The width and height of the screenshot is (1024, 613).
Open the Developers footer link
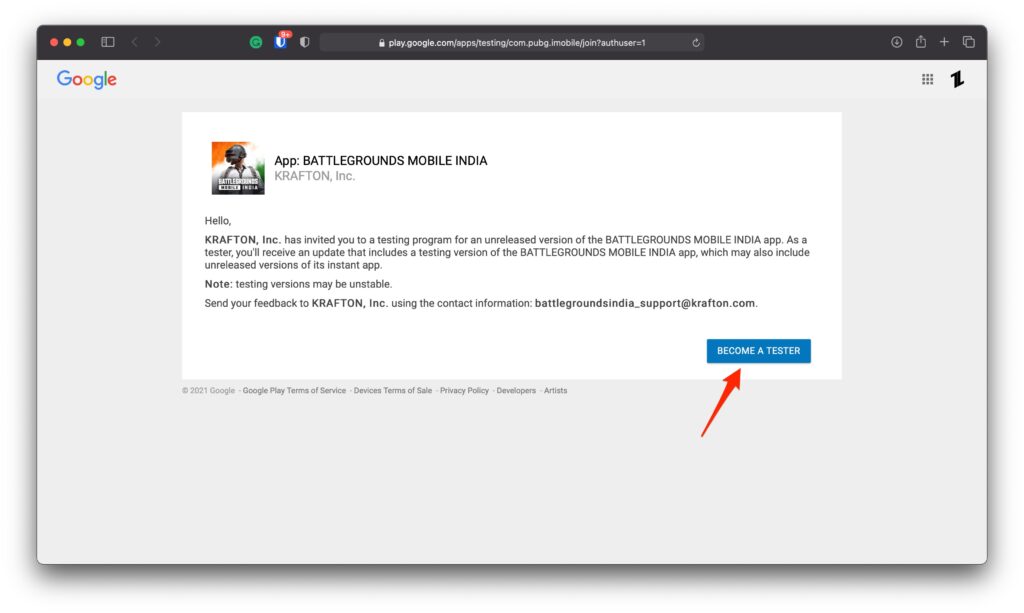pyautogui.click(x=516, y=390)
